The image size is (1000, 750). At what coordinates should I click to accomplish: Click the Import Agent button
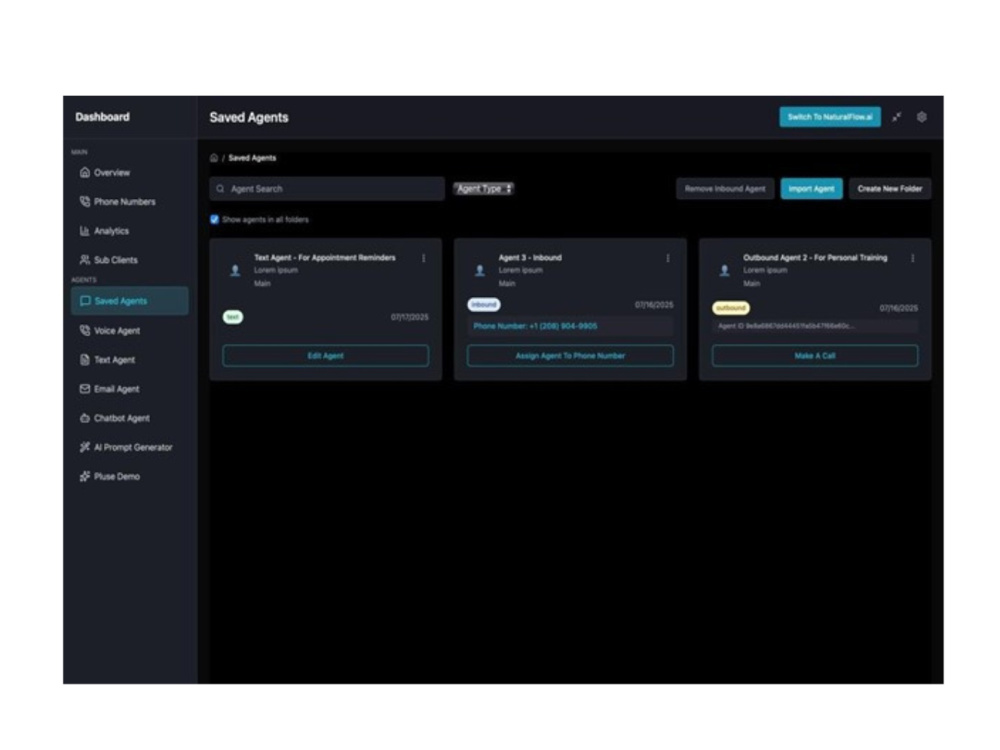[x=811, y=189]
